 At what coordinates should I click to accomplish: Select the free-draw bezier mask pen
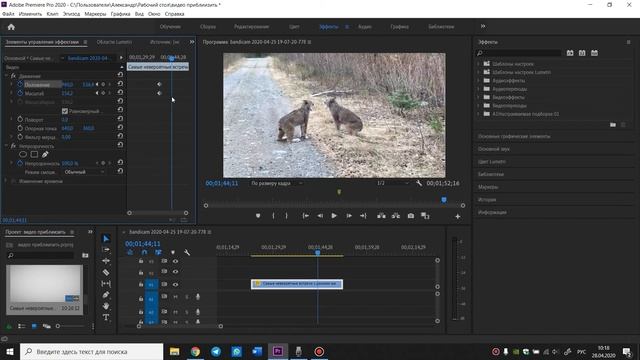[x=45, y=154]
